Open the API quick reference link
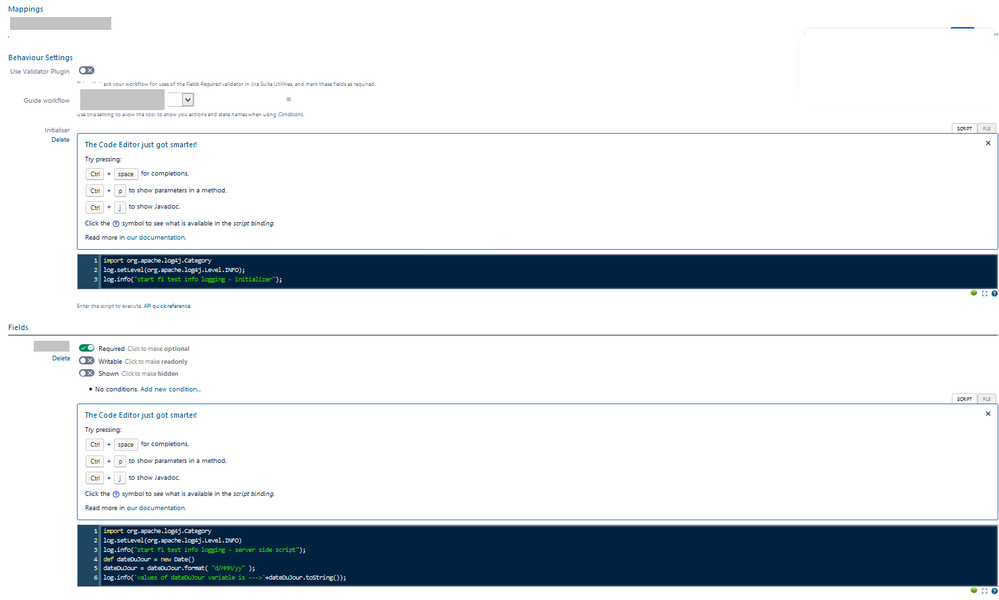 pos(167,306)
